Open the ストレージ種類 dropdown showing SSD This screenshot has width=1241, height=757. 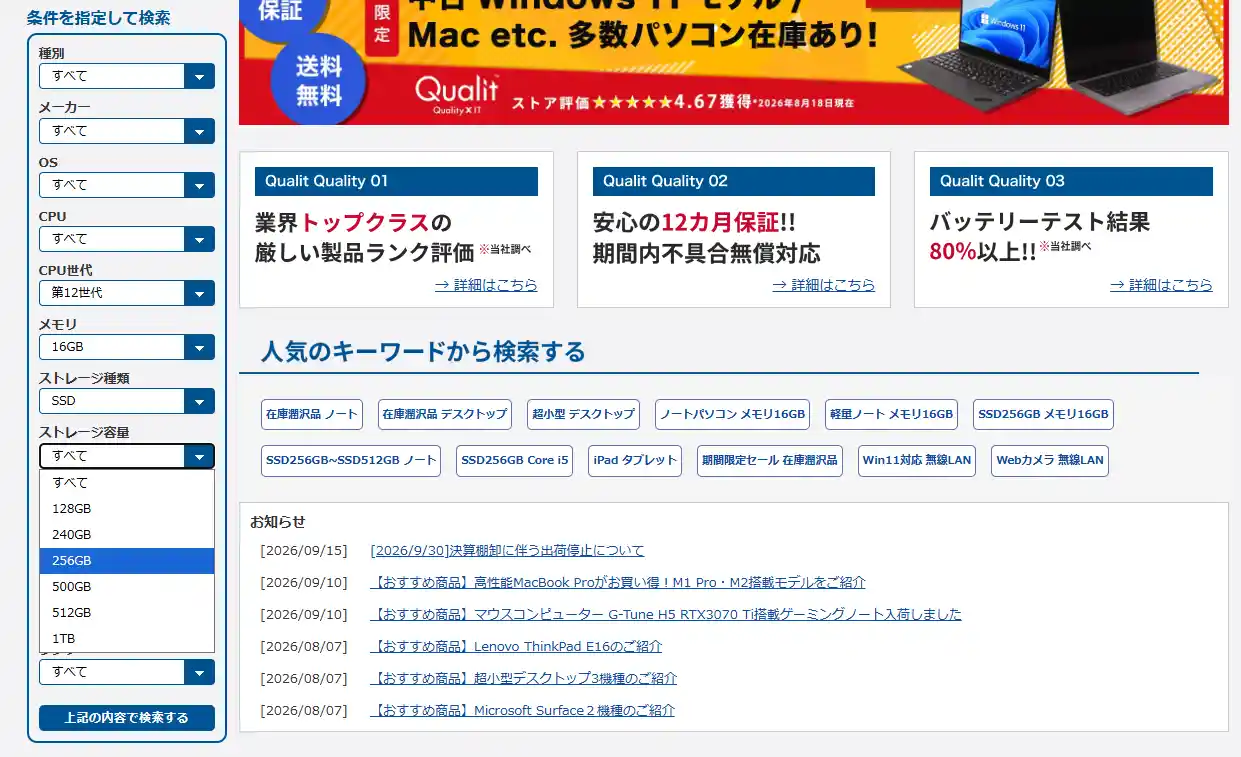tap(127, 401)
